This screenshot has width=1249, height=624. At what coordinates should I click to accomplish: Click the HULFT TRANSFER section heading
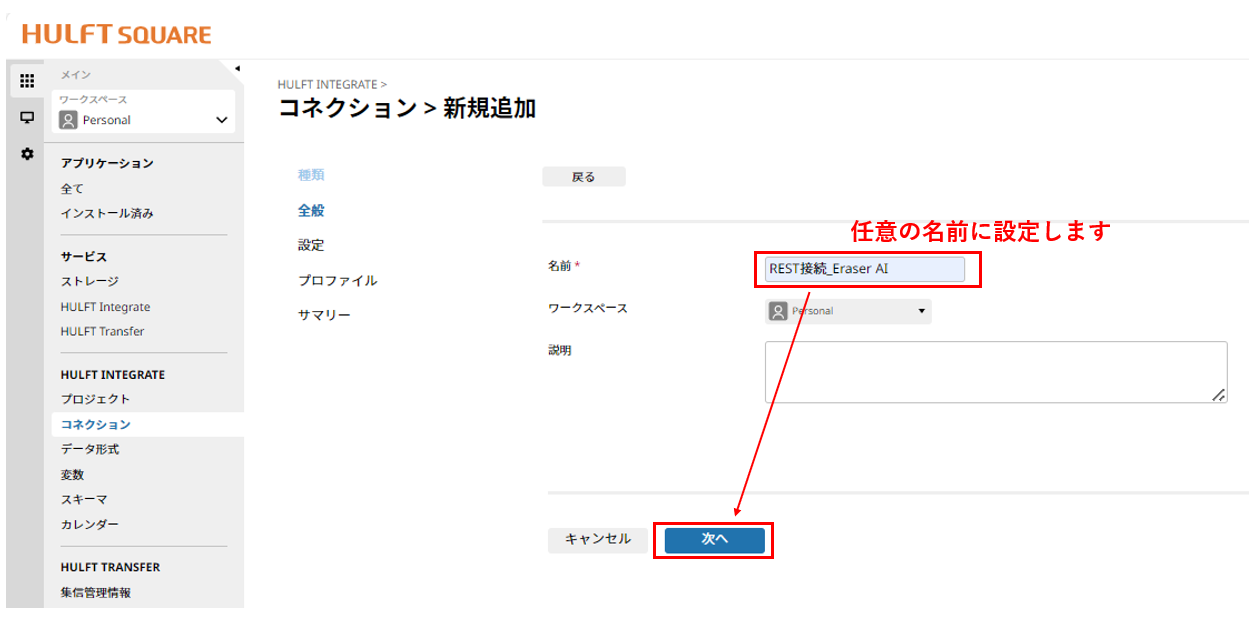click(110, 567)
